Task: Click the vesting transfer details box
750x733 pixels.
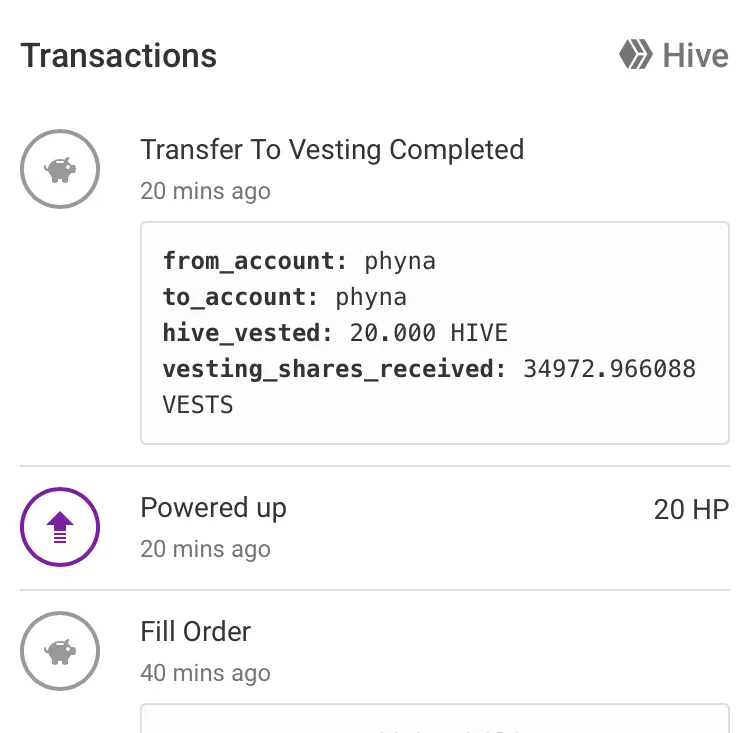Action: (435, 333)
